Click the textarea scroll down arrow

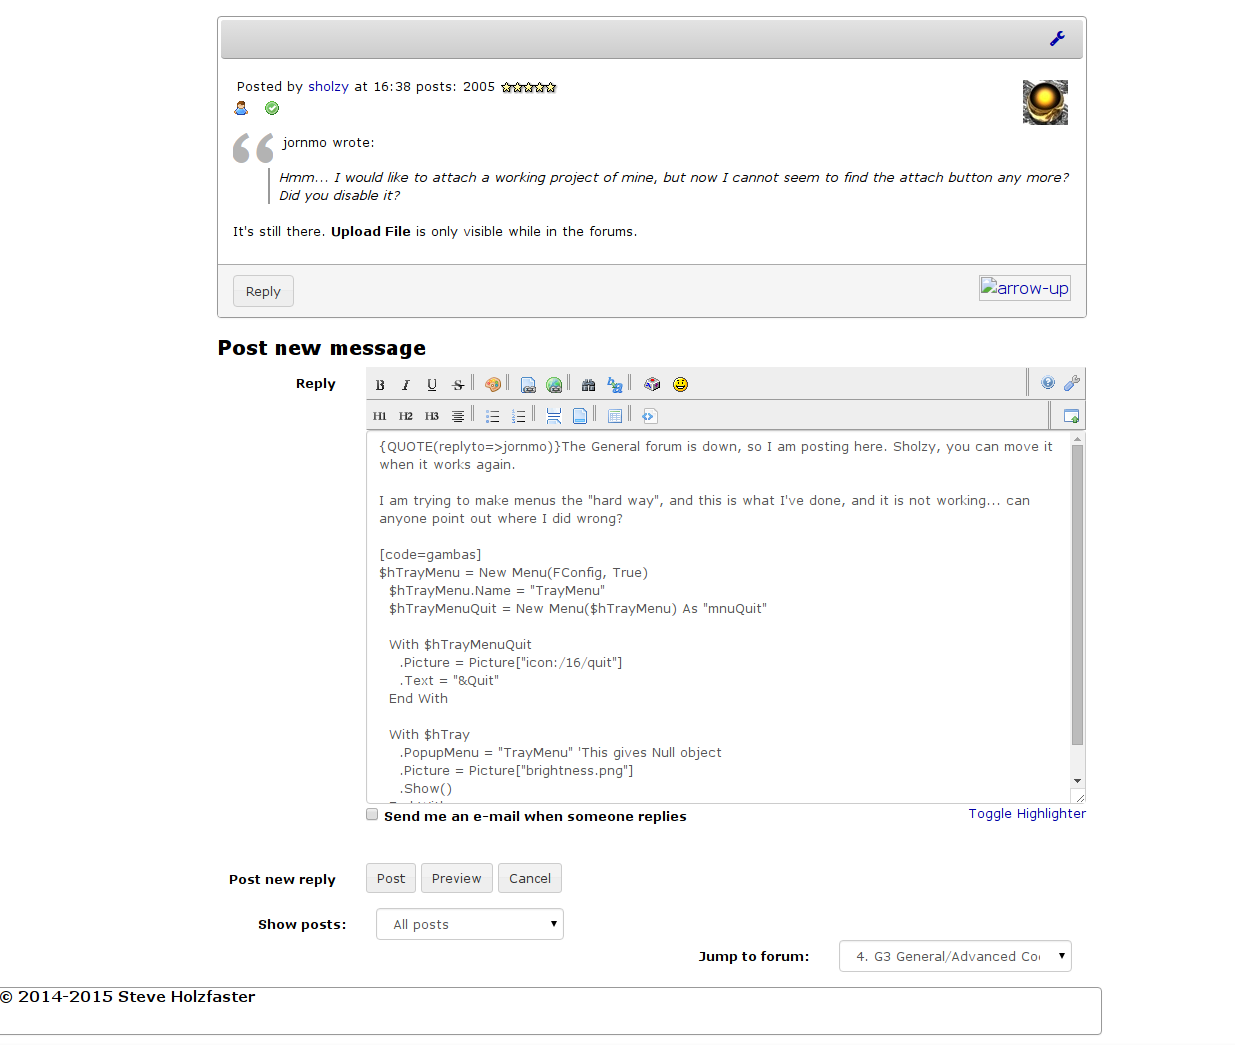tap(1077, 780)
